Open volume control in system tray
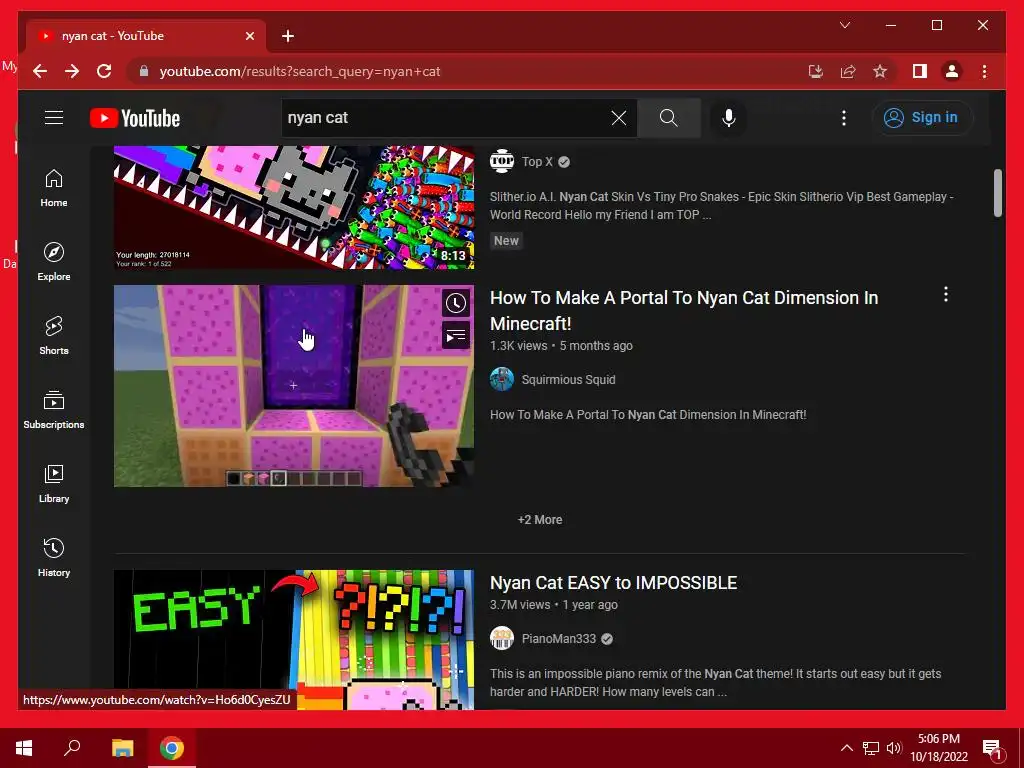The height and width of the screenshot is (768, 1024). tap(894, 748)
